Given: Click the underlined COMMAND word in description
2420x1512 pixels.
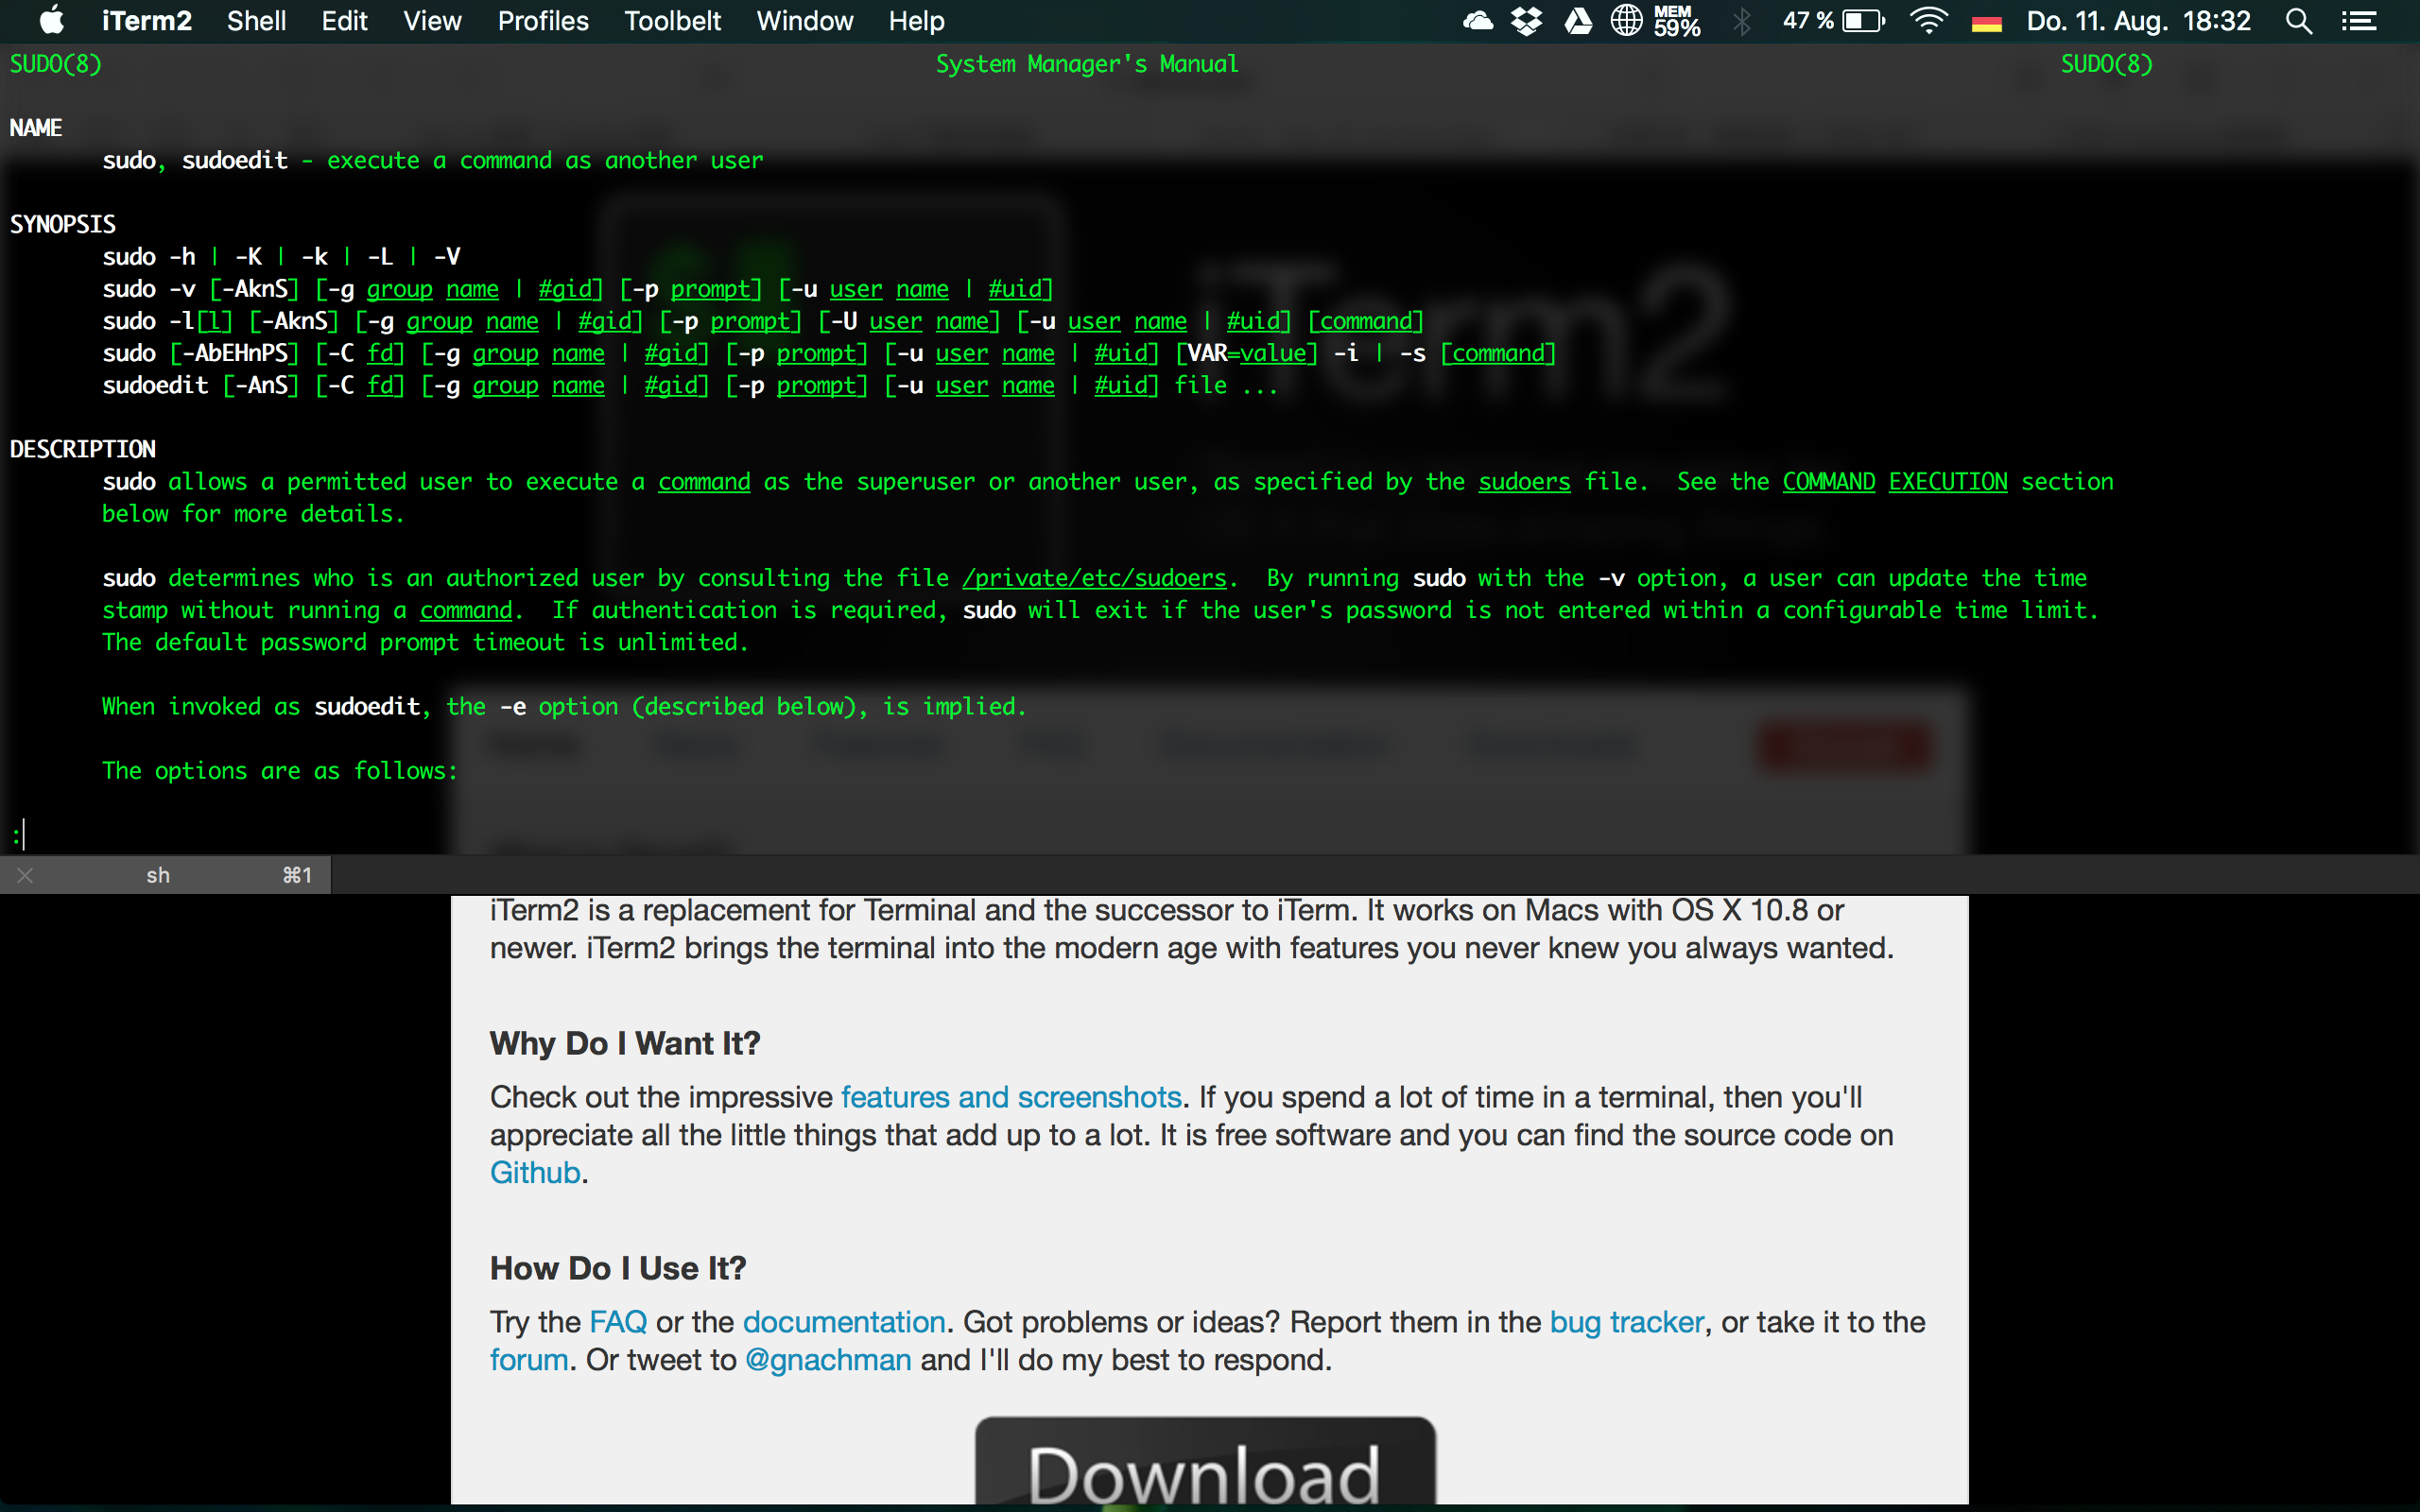Looking at the screenshot, I should (1829, 482).
